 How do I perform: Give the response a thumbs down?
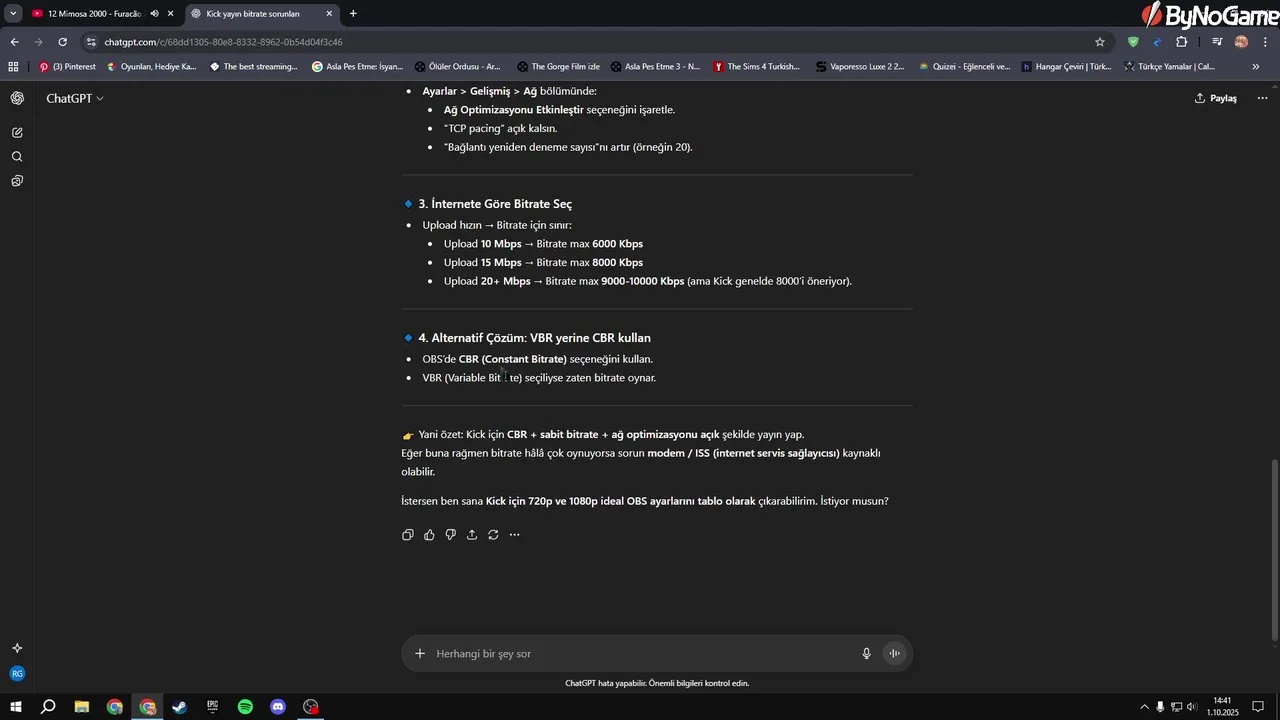point(451,535)
